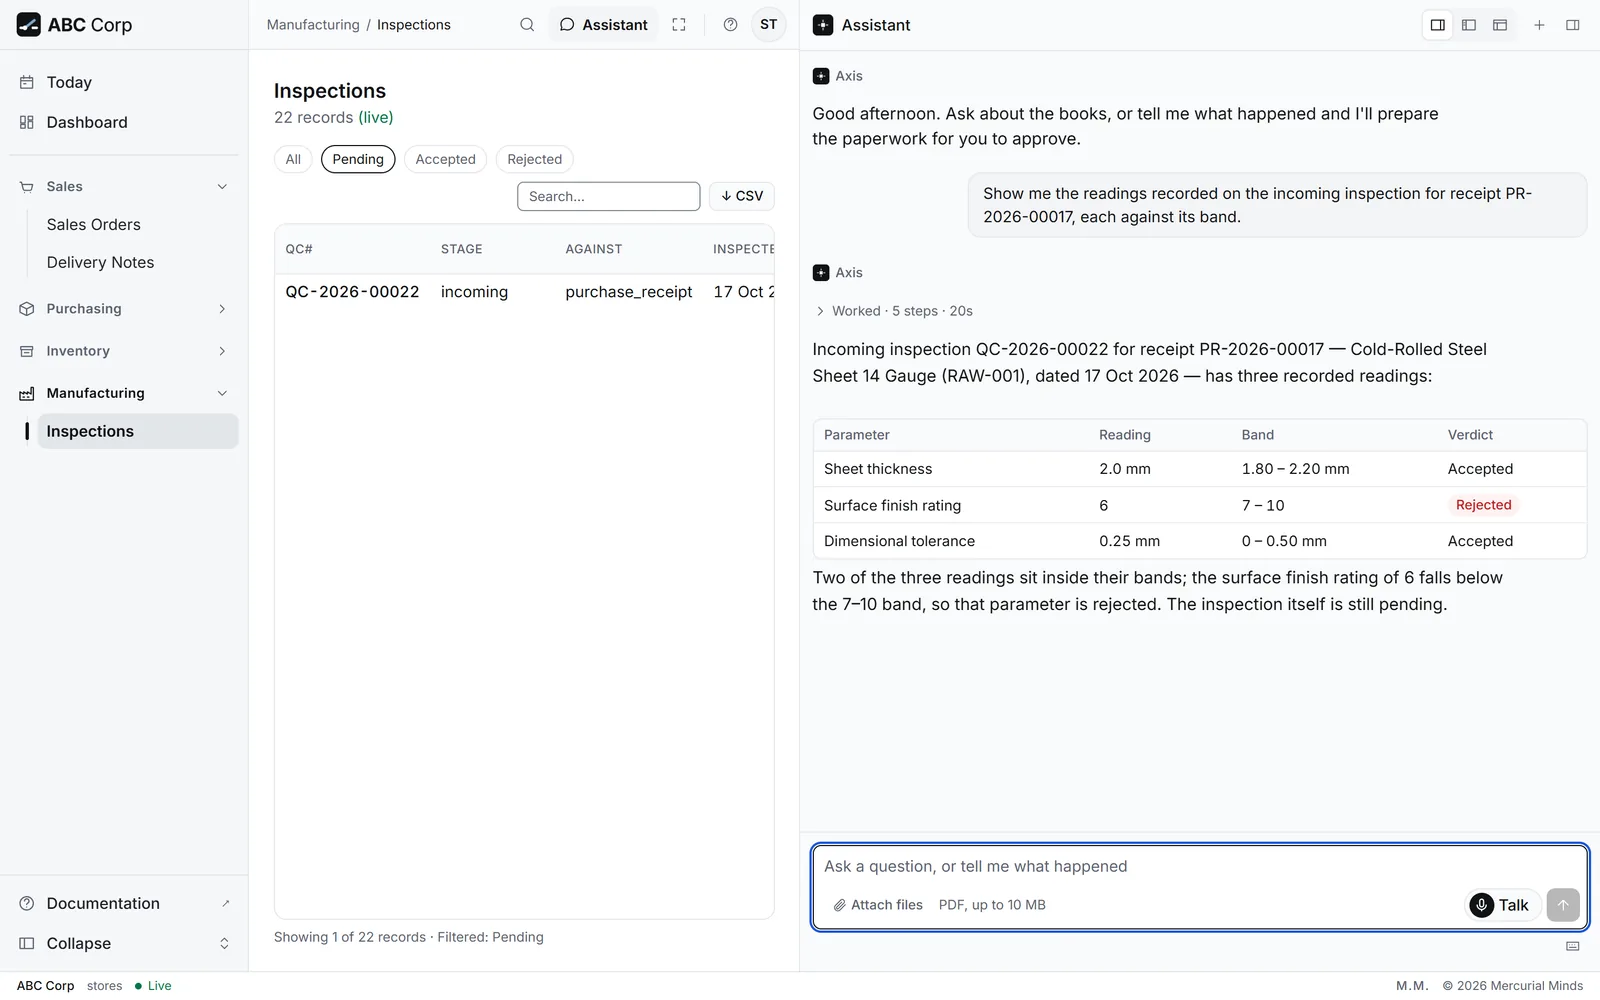1600x1000 pixels.
Task: Click the ABC Corp logo icon
Action: [x=29, y=25]
